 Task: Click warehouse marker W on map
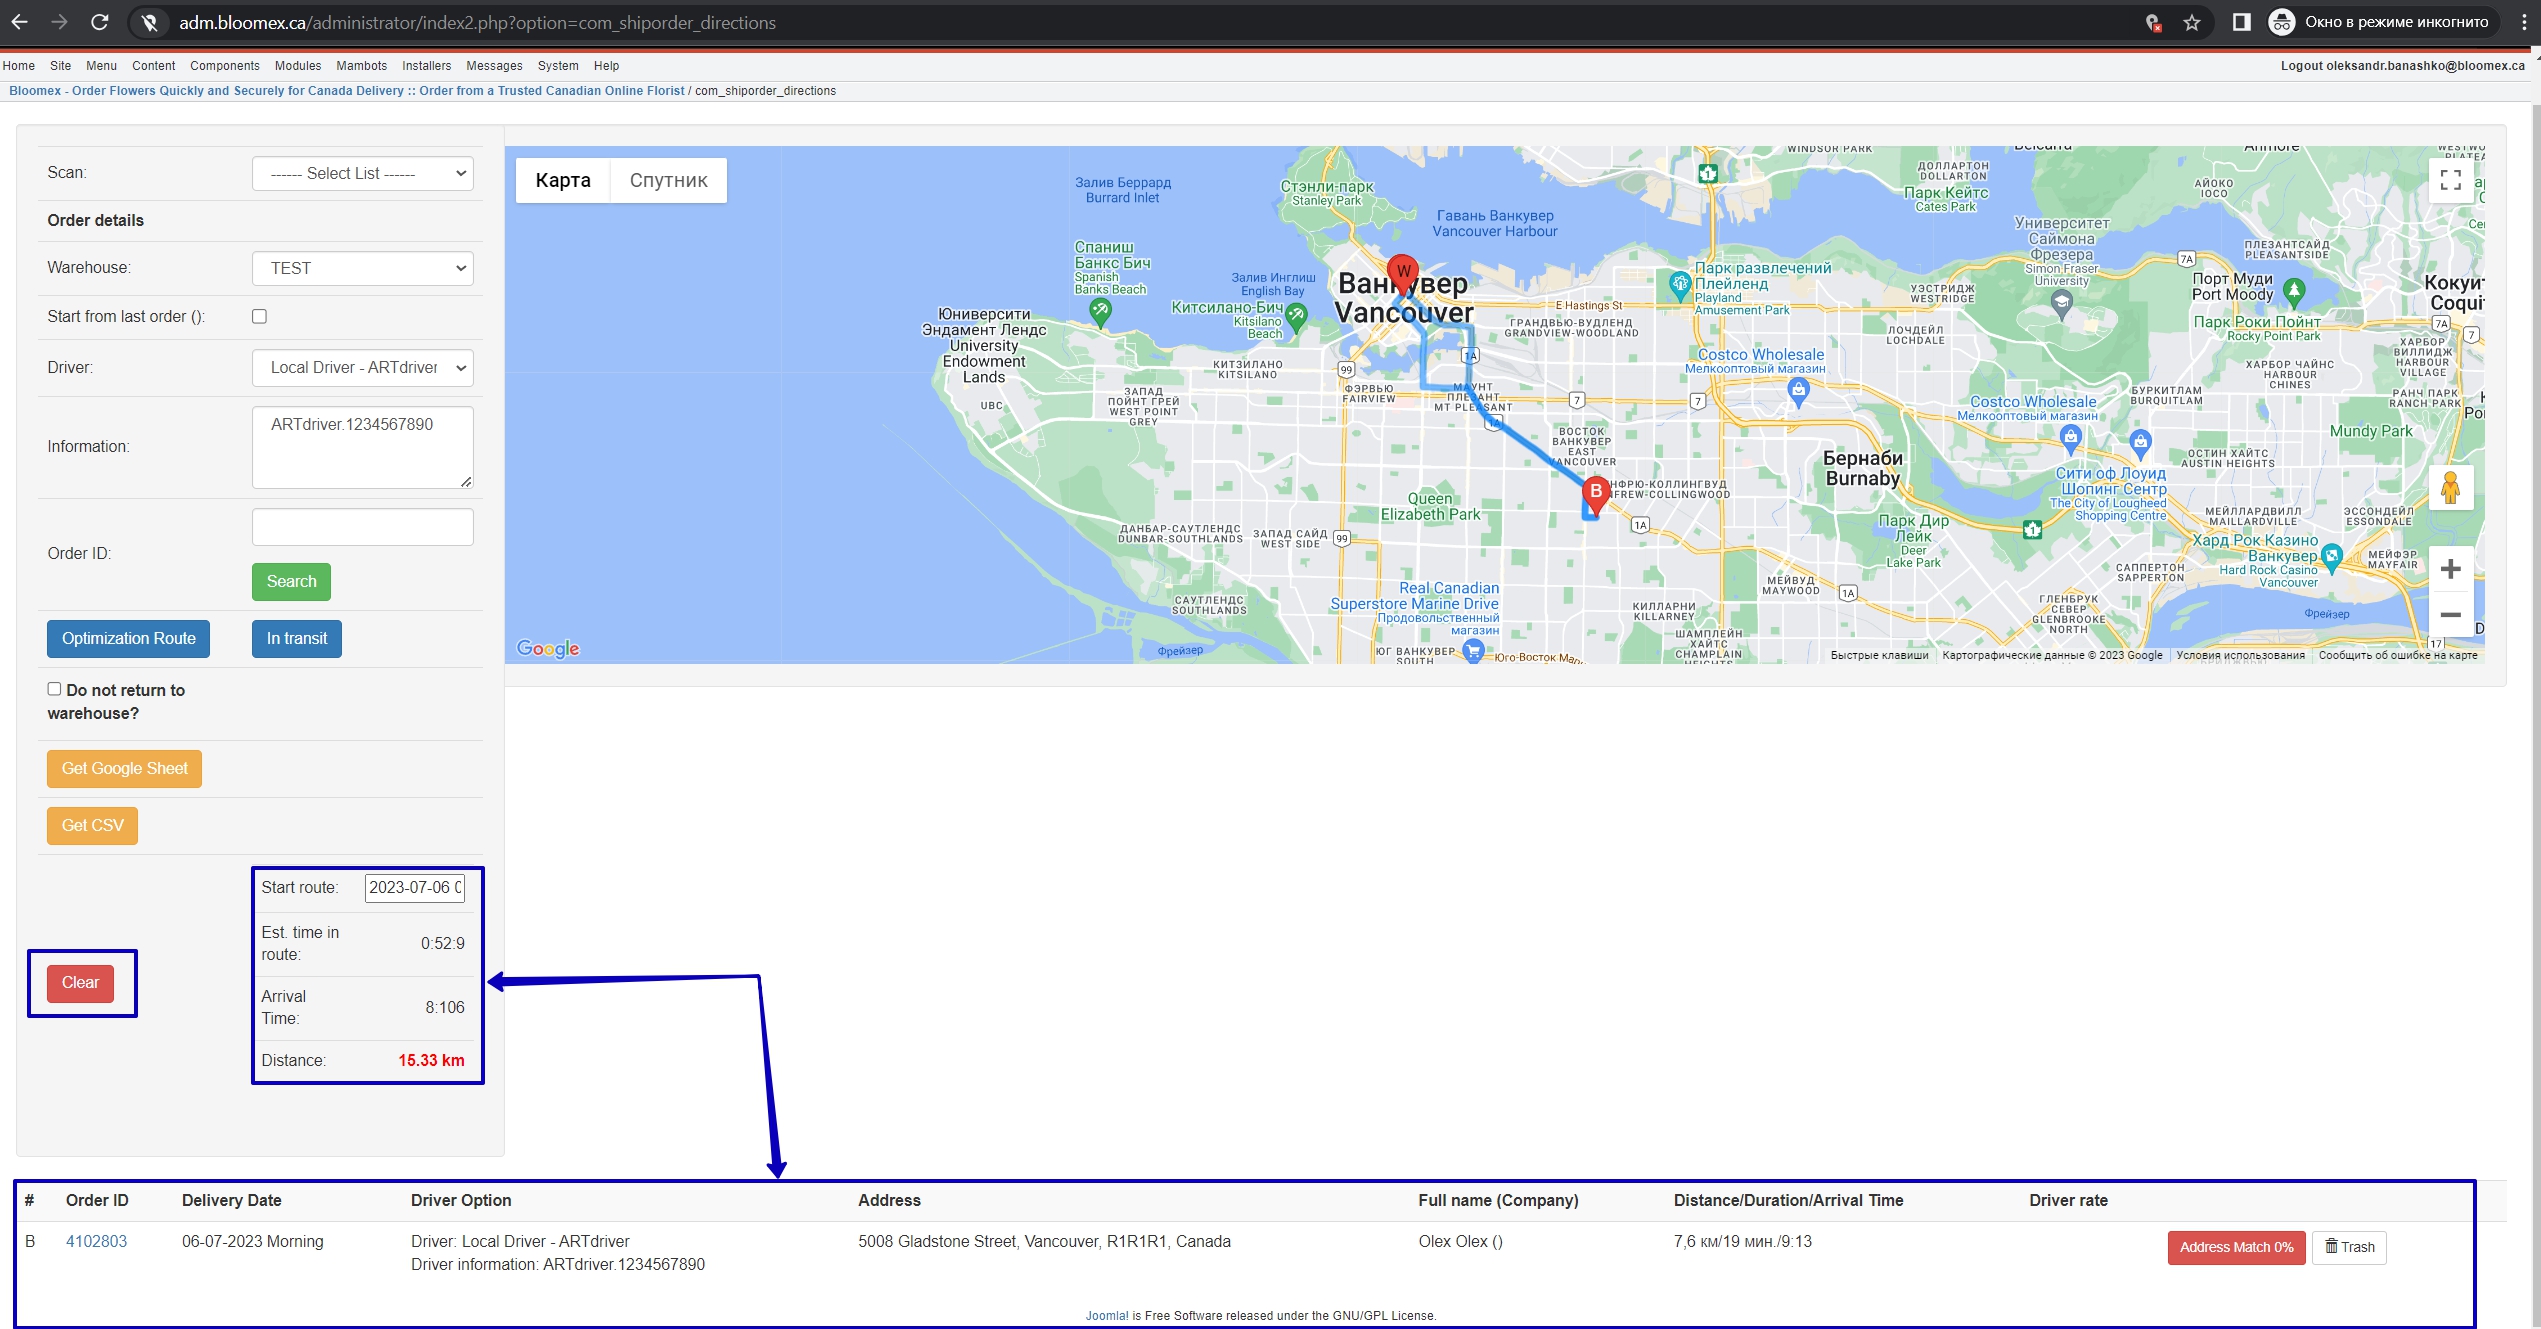pos(1403,274)
